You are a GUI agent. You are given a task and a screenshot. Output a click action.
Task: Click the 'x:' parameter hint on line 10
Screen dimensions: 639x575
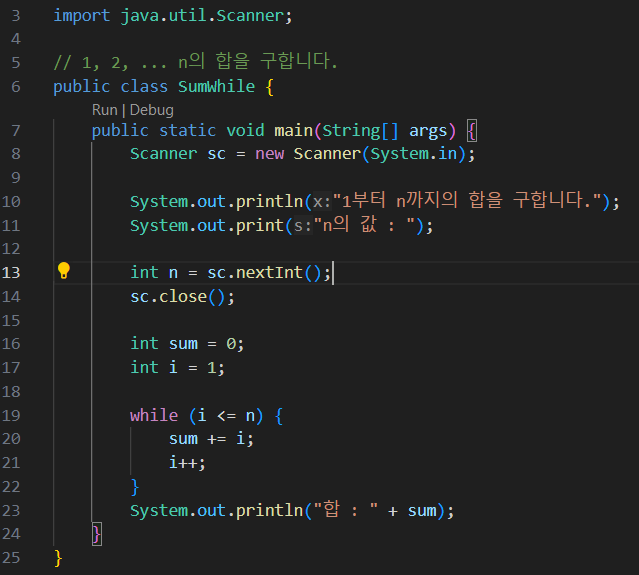(x=322, y=201)
